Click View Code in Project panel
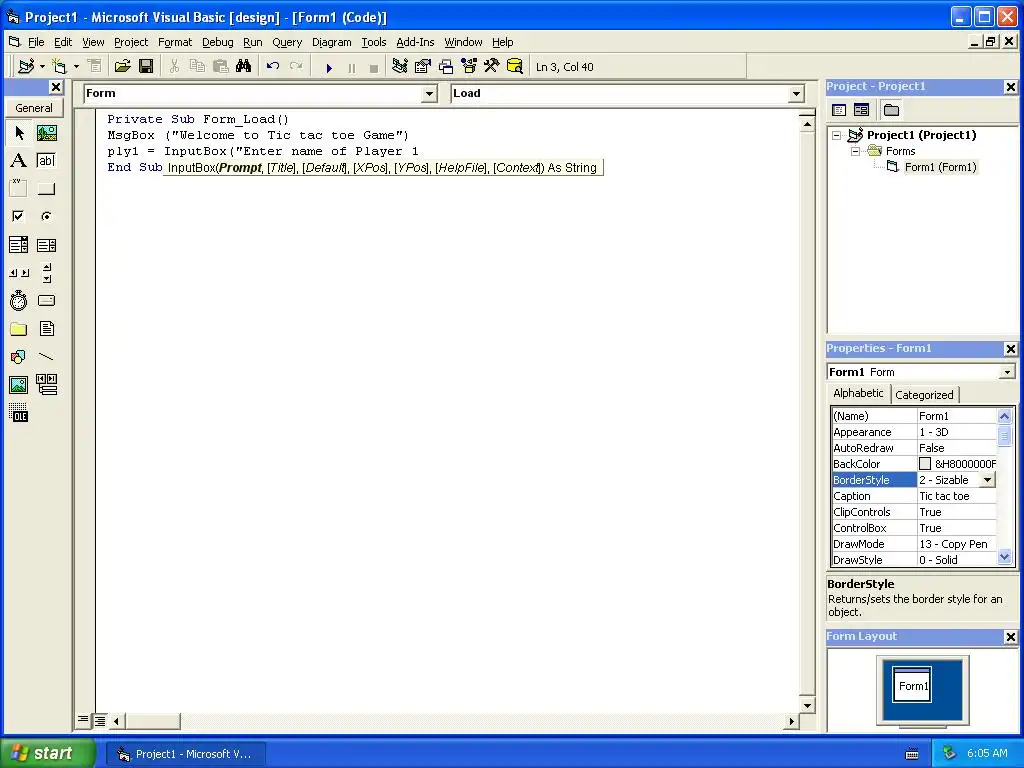This screenshot has height=768, width=1024. pyautogui.click(x=839, y=110)
